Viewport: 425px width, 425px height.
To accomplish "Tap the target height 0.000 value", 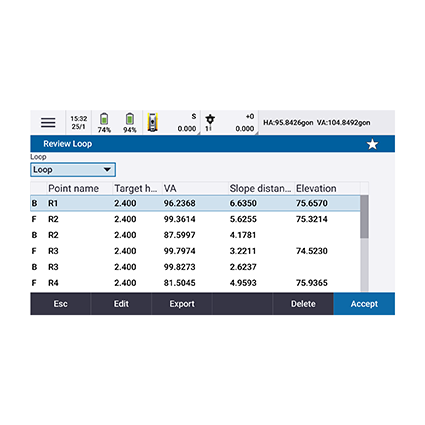I will (245, 129).
